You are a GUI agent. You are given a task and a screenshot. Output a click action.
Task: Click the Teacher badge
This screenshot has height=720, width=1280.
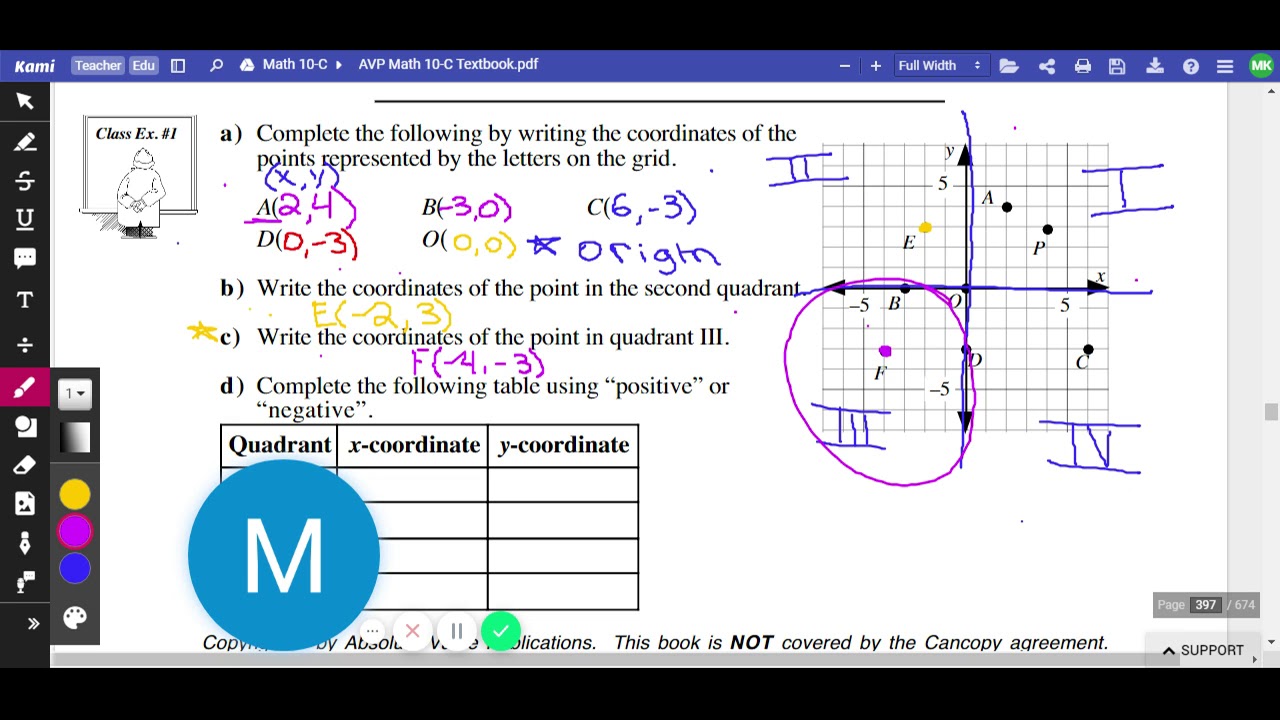[98, 66]
